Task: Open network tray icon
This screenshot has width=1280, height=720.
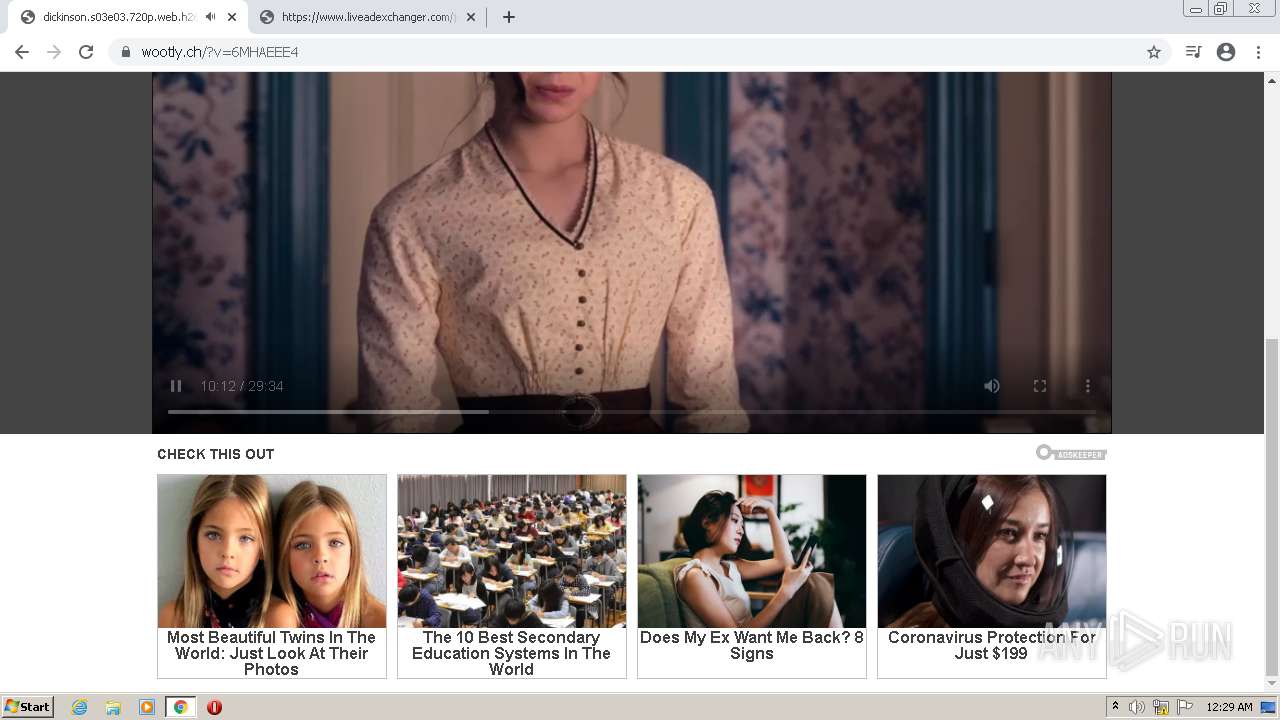Action: (x=1161, y=707)
